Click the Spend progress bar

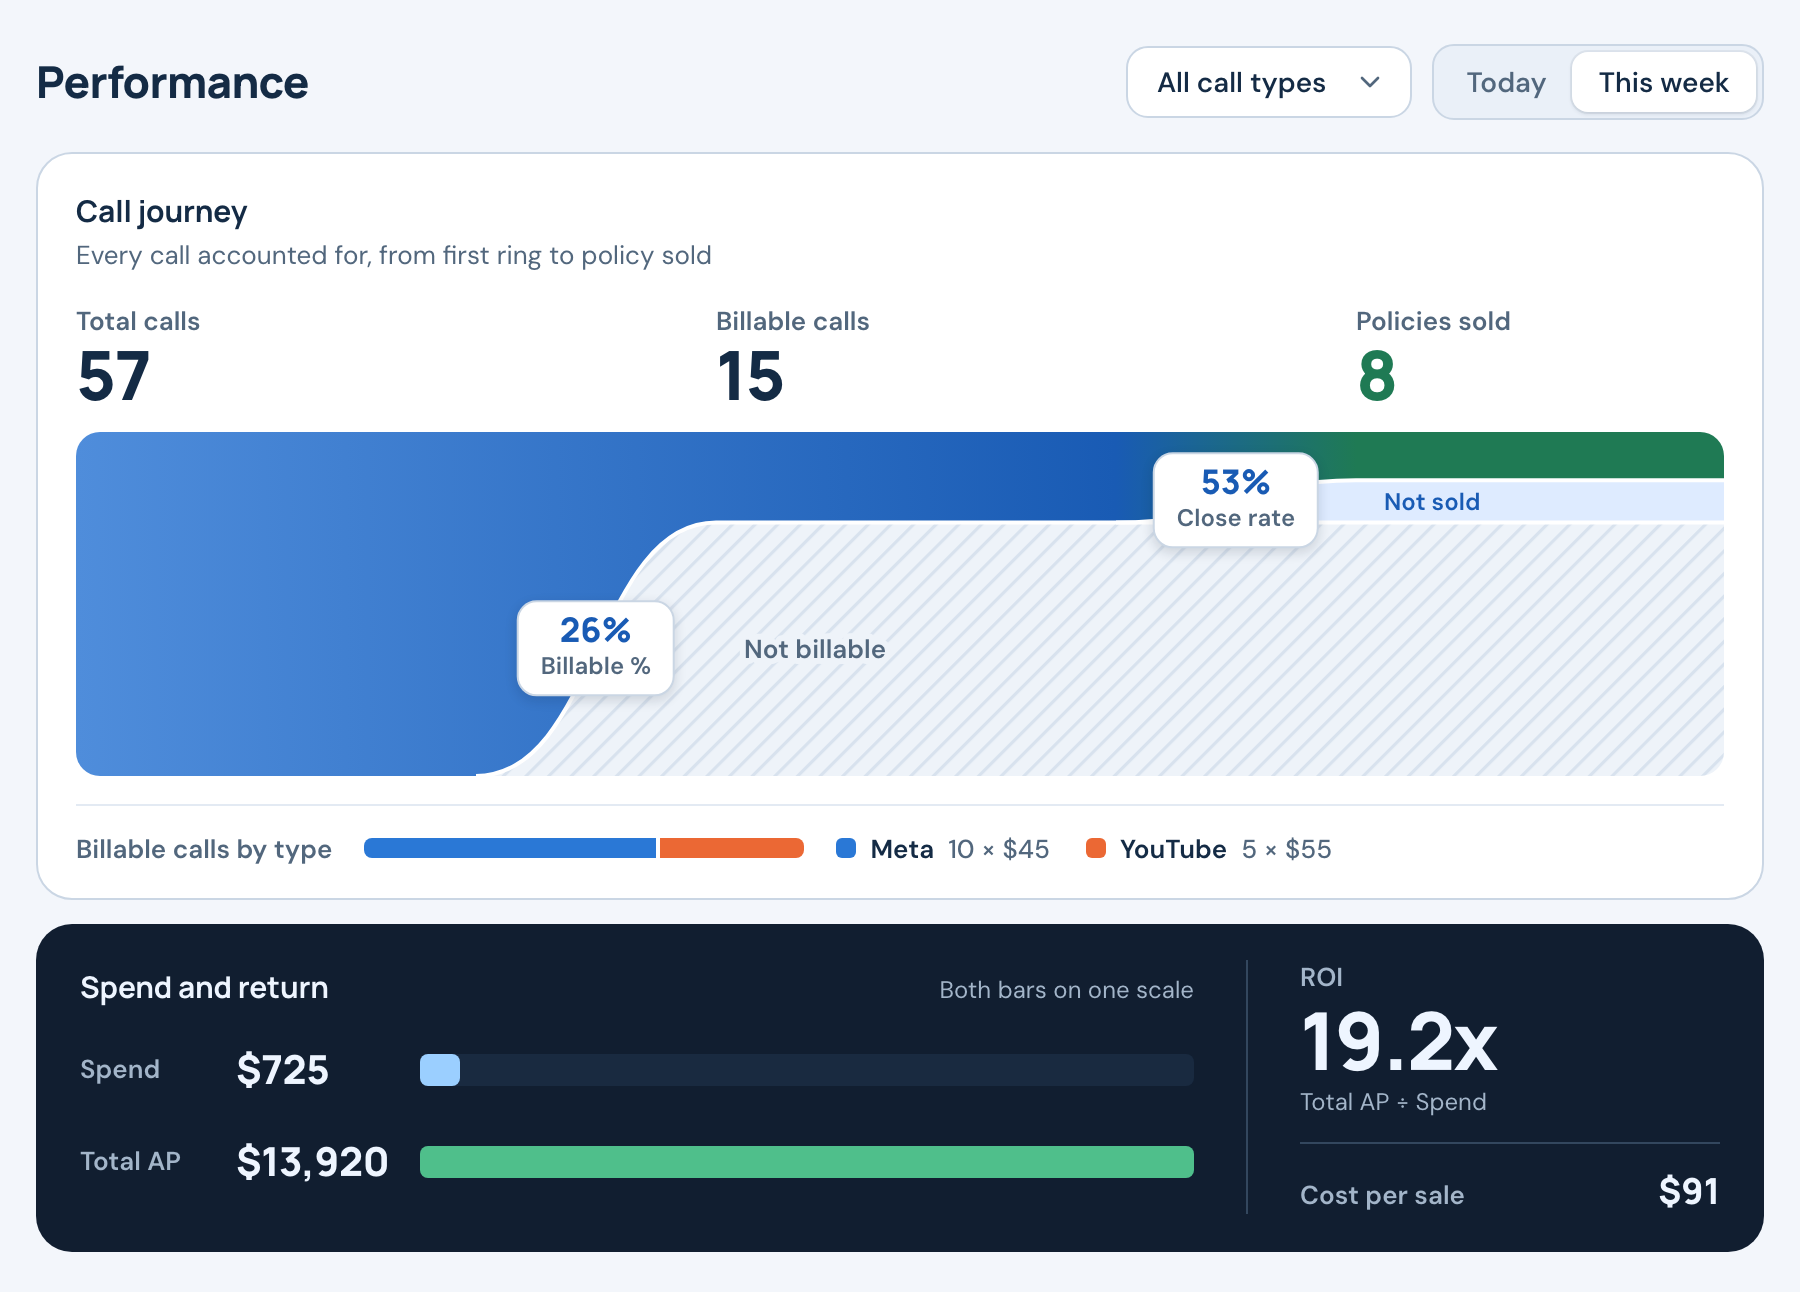[807, 1070]
